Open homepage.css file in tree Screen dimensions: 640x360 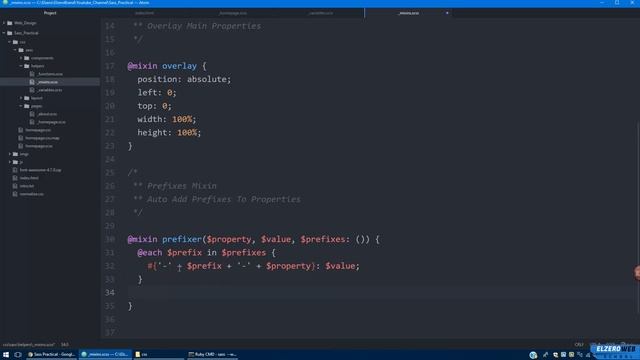[38, 130]
